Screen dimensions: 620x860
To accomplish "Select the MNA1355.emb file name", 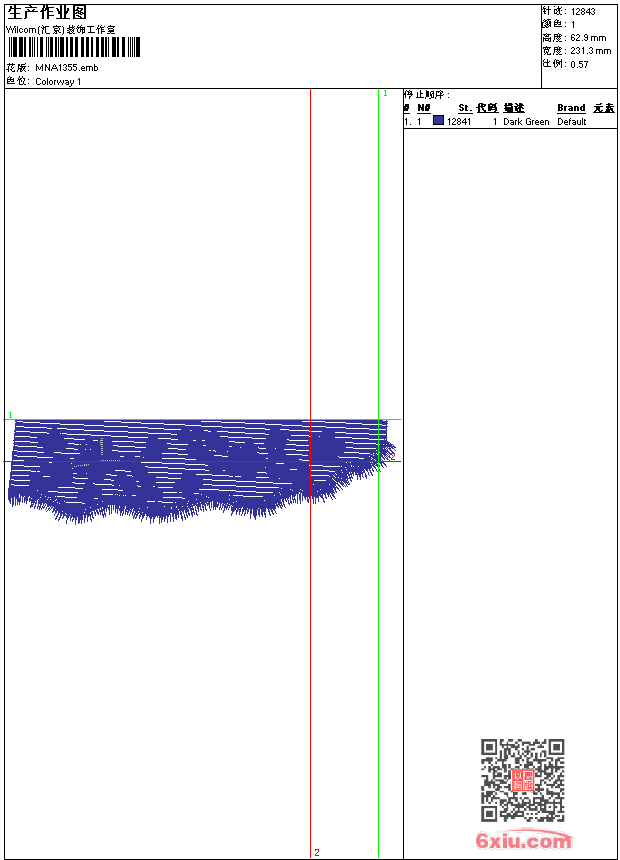I will tap(67, 68).
